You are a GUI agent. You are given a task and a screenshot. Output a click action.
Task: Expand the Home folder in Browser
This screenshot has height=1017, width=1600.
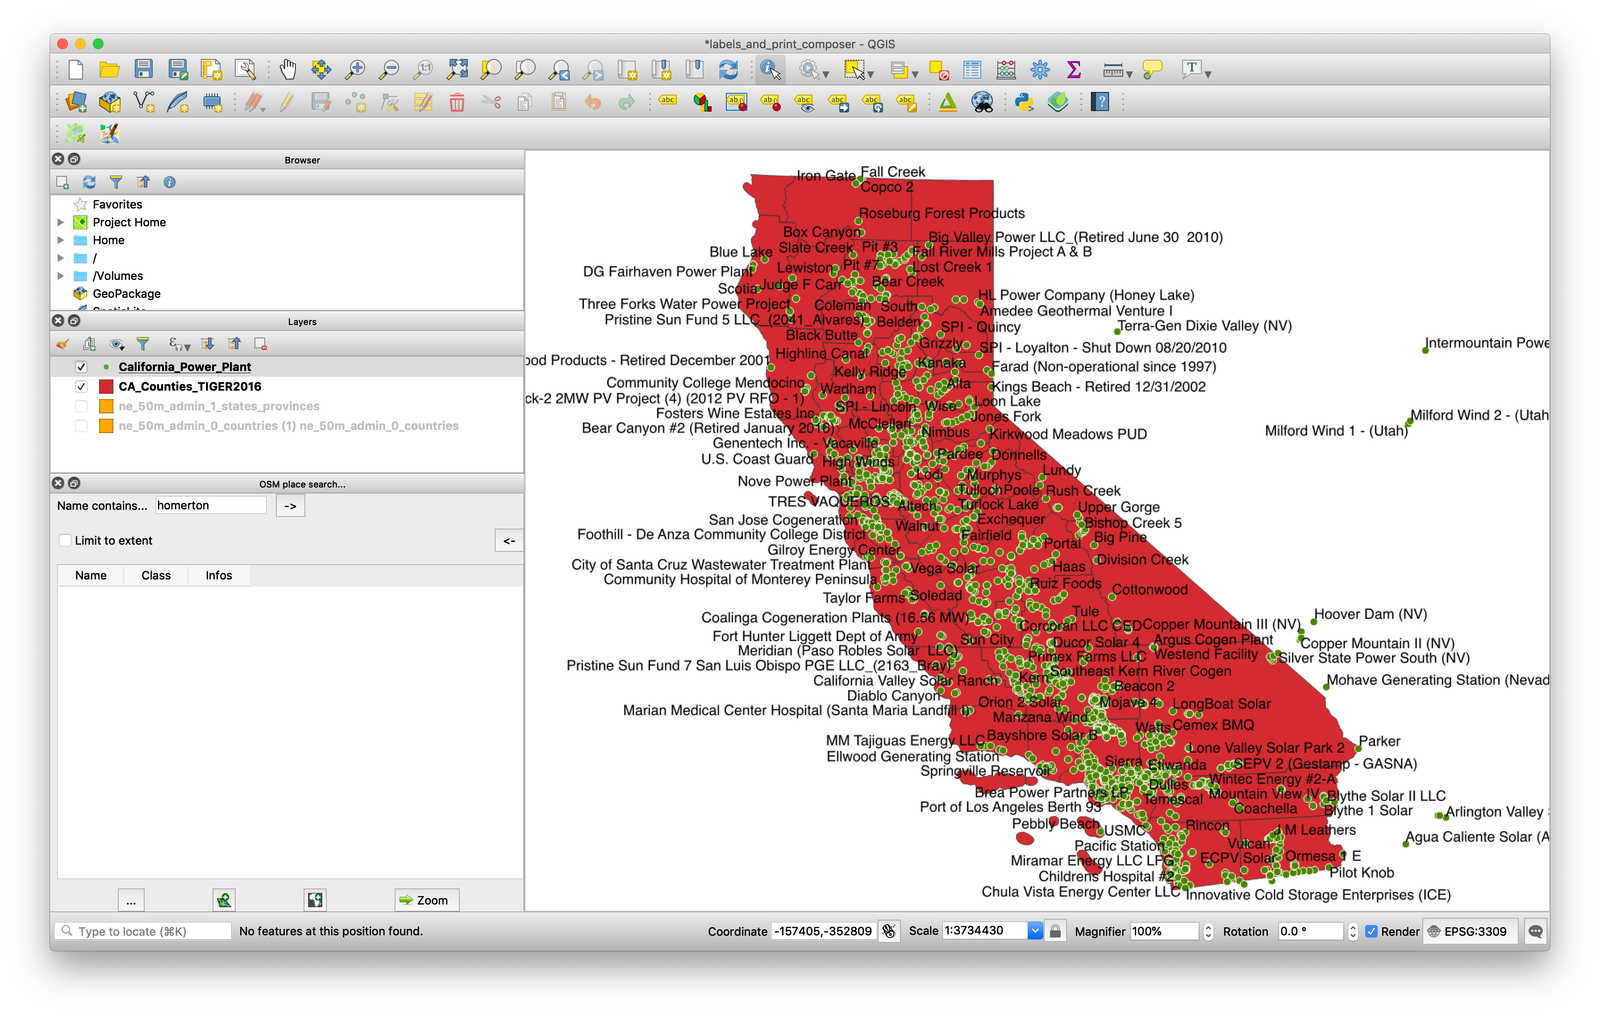tap(61, 240)
